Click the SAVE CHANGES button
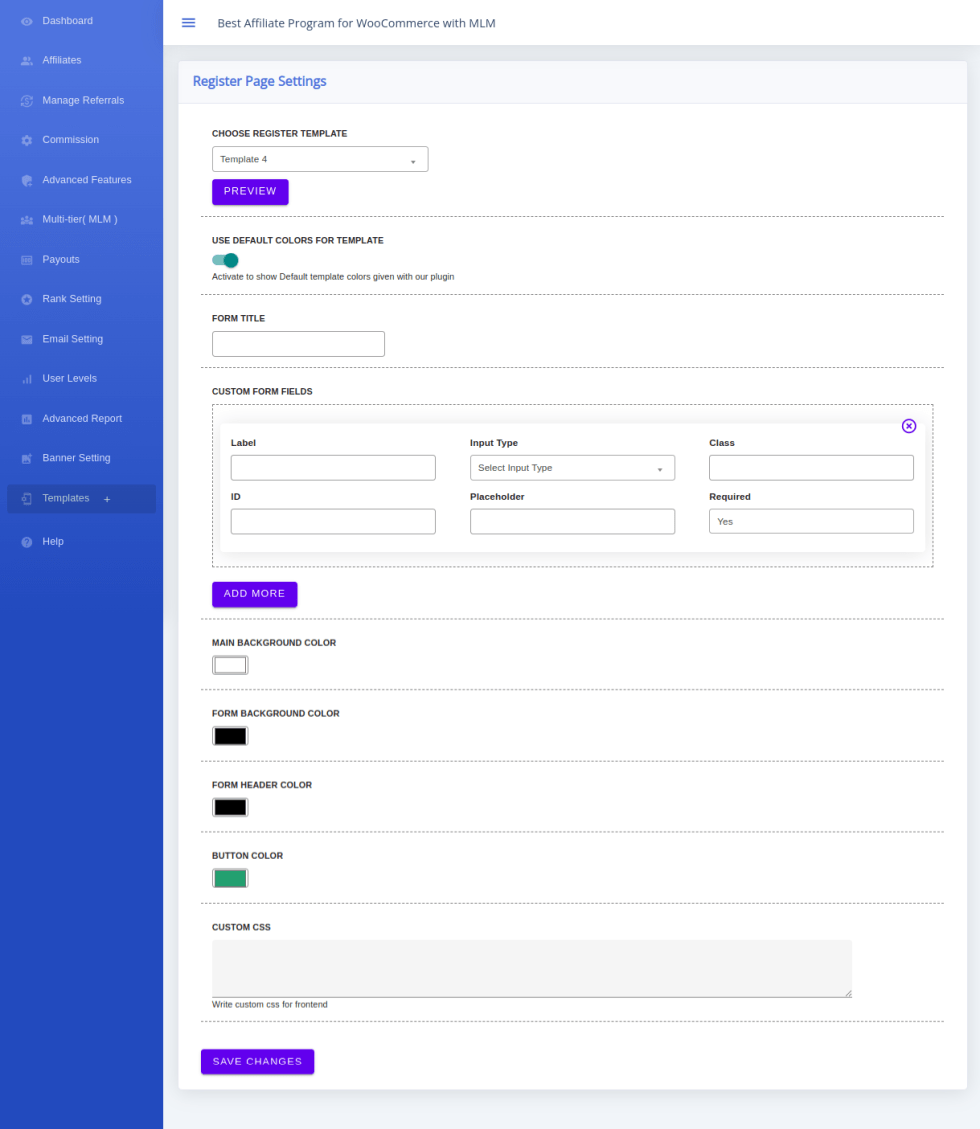 257,1061
